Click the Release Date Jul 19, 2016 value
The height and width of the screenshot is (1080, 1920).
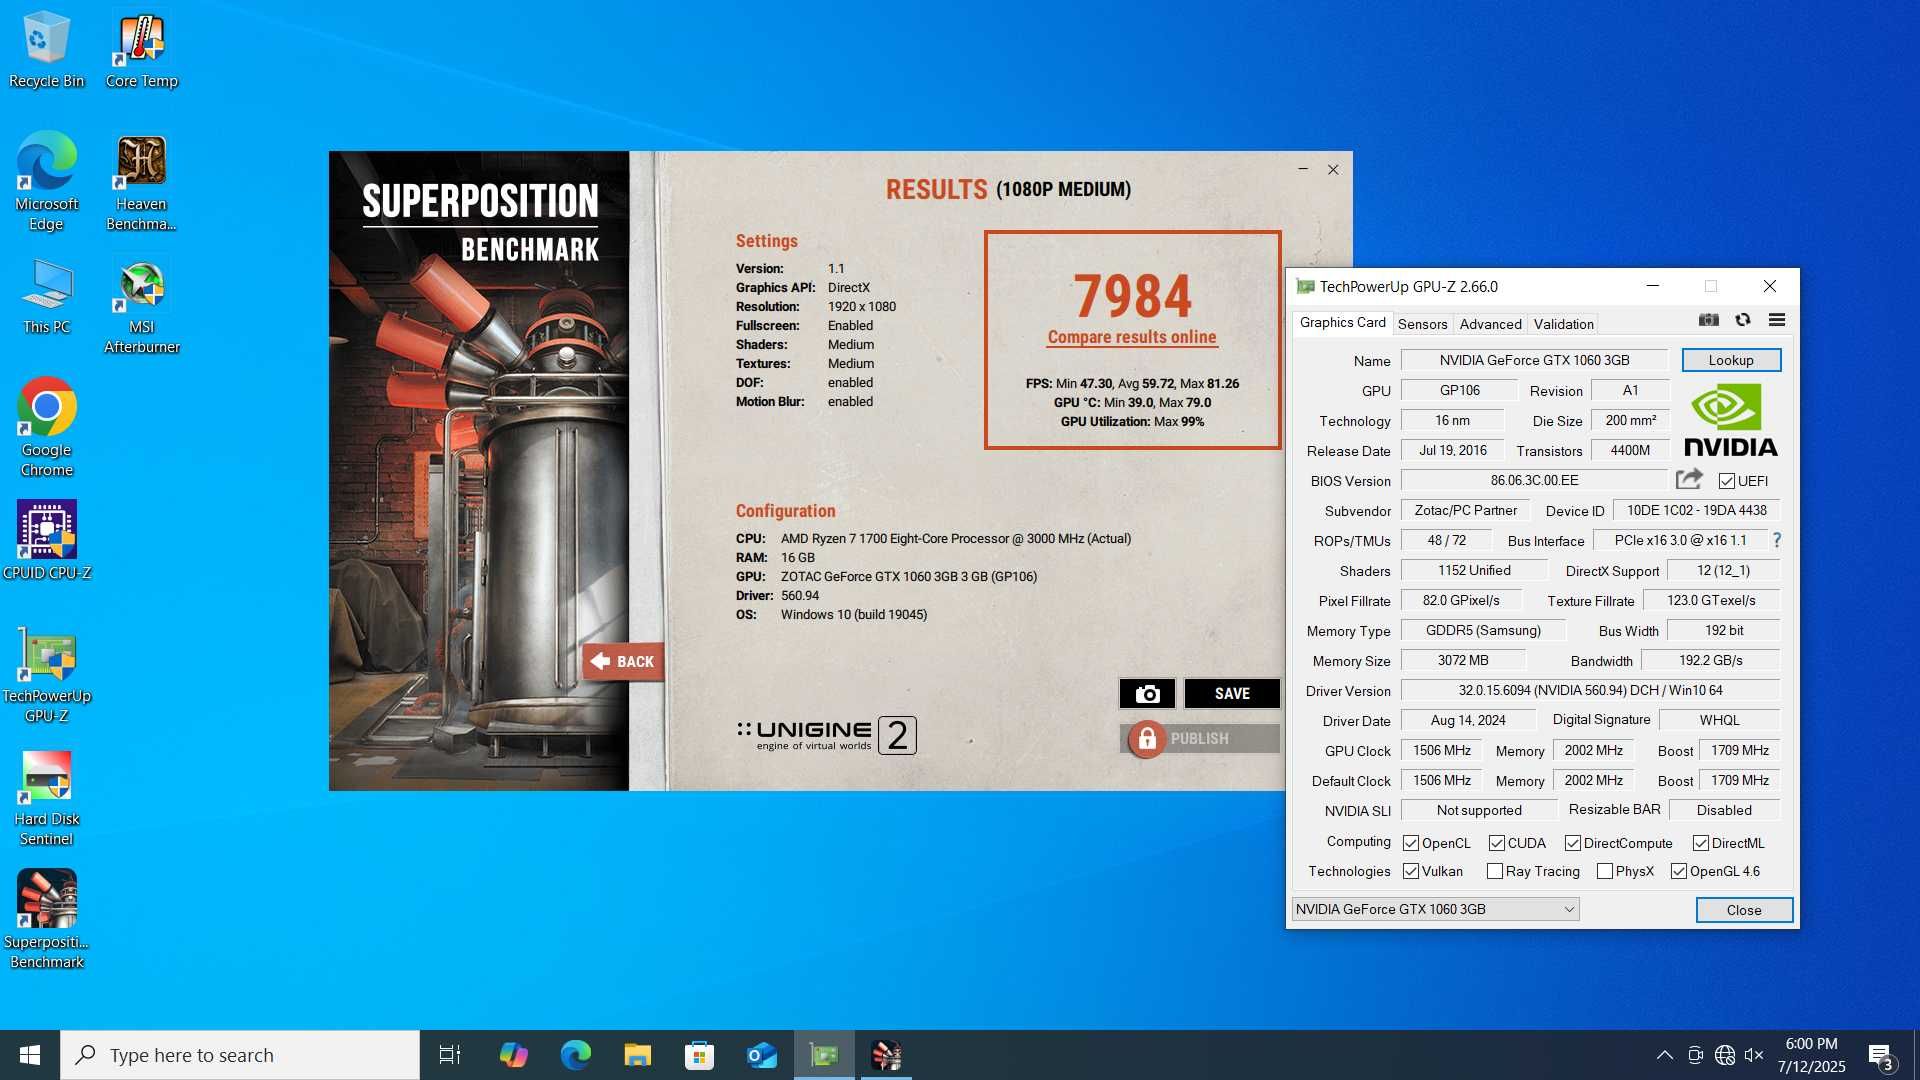[x=1452, y=450]
